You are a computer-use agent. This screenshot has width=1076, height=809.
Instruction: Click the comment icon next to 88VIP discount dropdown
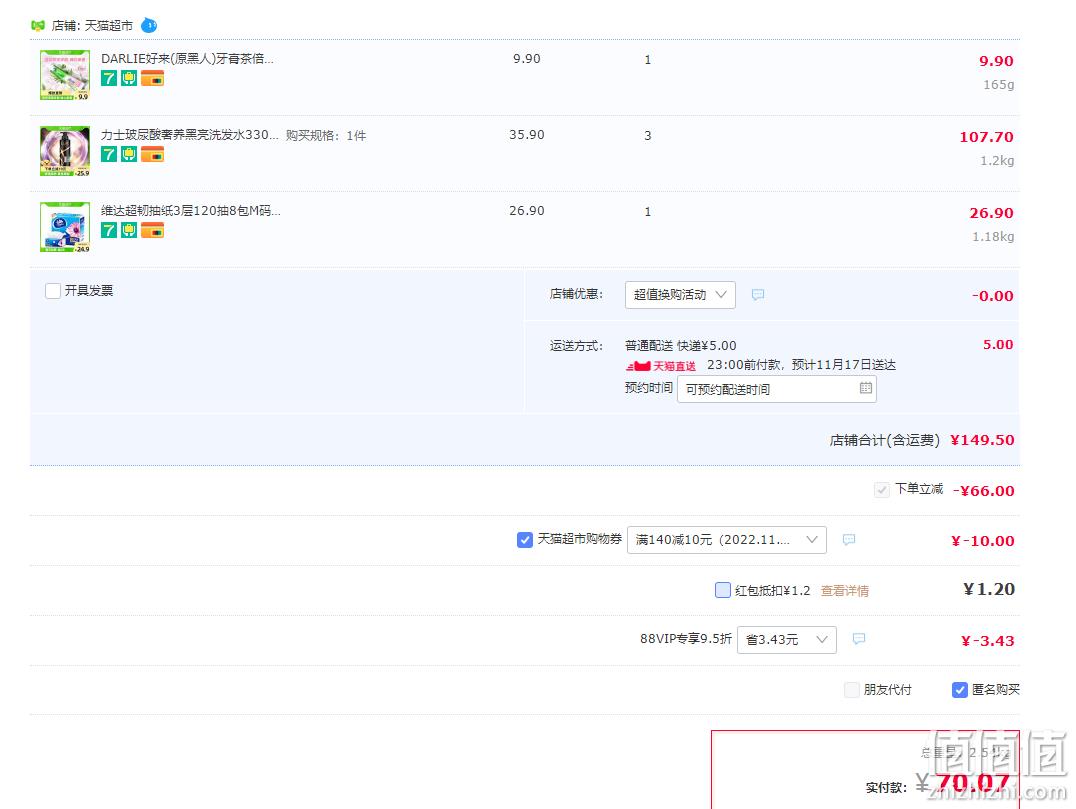point(858,639)
